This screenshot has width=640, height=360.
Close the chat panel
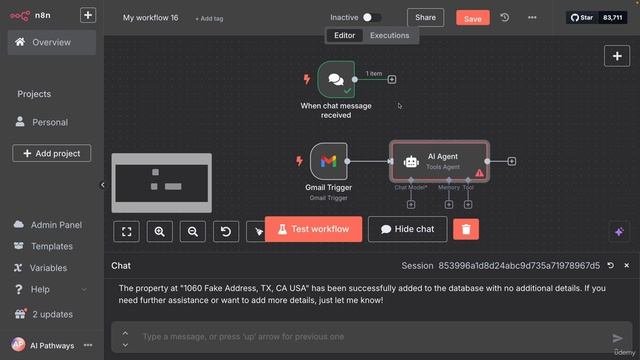[627, 265]
